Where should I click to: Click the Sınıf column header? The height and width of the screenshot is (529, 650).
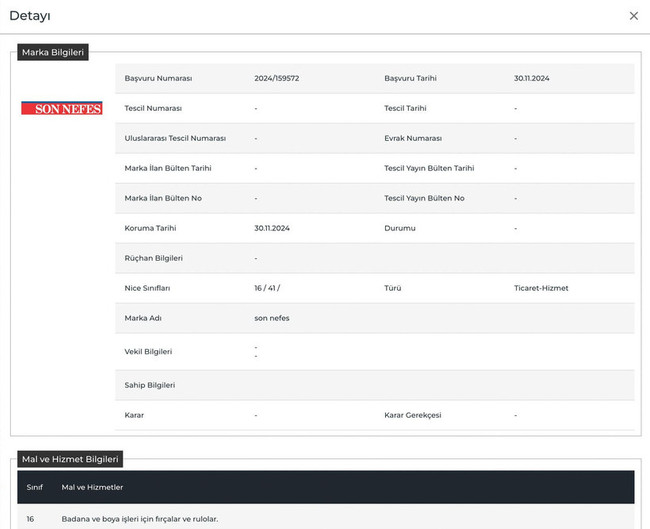pos(35,487)
